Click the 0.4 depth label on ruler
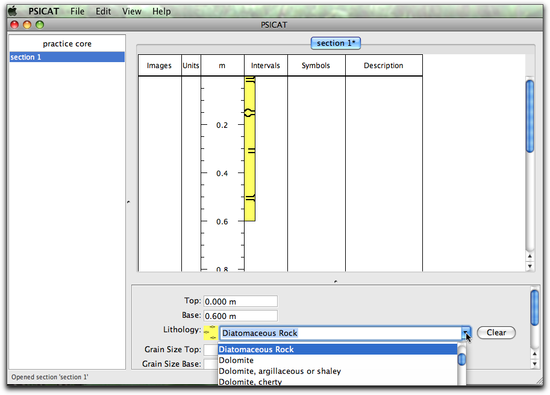Viewport: 550px width, 395px height. (x=222, y=173)
